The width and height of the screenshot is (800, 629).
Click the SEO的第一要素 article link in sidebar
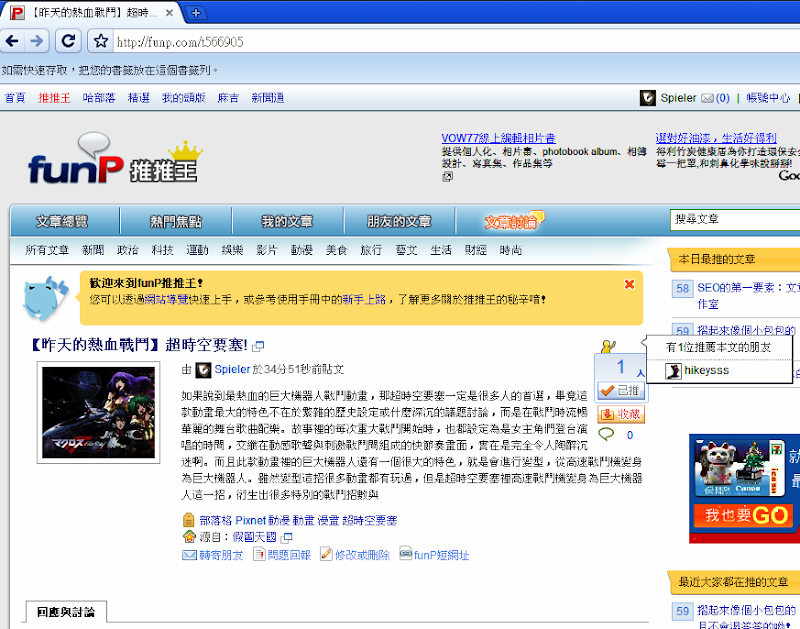(748, 295)
